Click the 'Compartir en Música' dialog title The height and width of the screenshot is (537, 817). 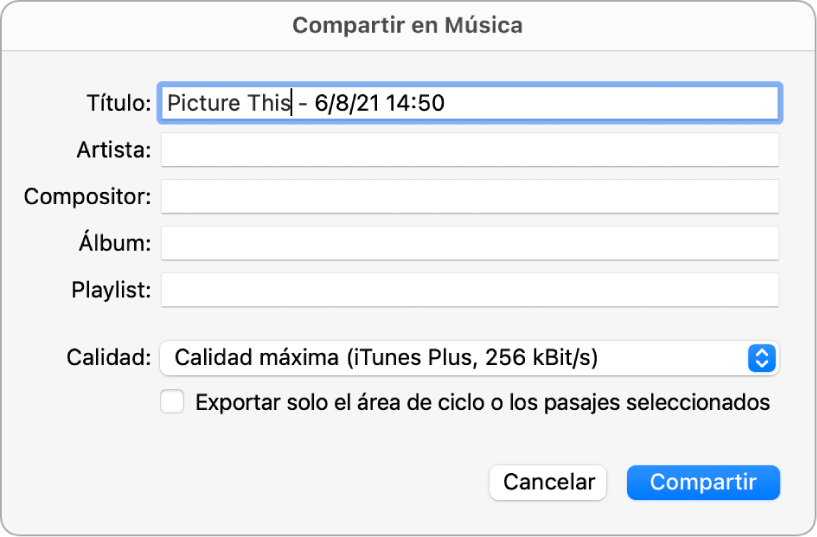pos(407,25)
